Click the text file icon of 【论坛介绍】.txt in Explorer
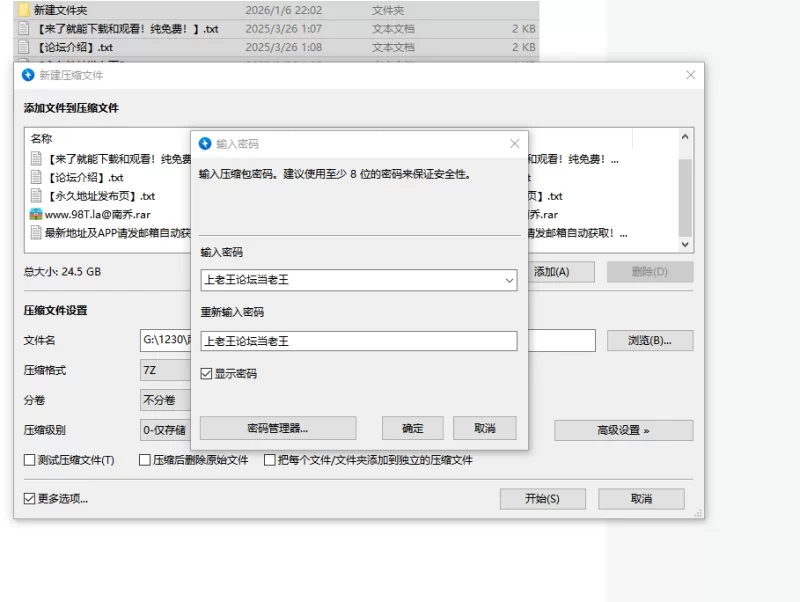Image resolution: width=800 pixels, height=602 pixels. coord(23,47)
